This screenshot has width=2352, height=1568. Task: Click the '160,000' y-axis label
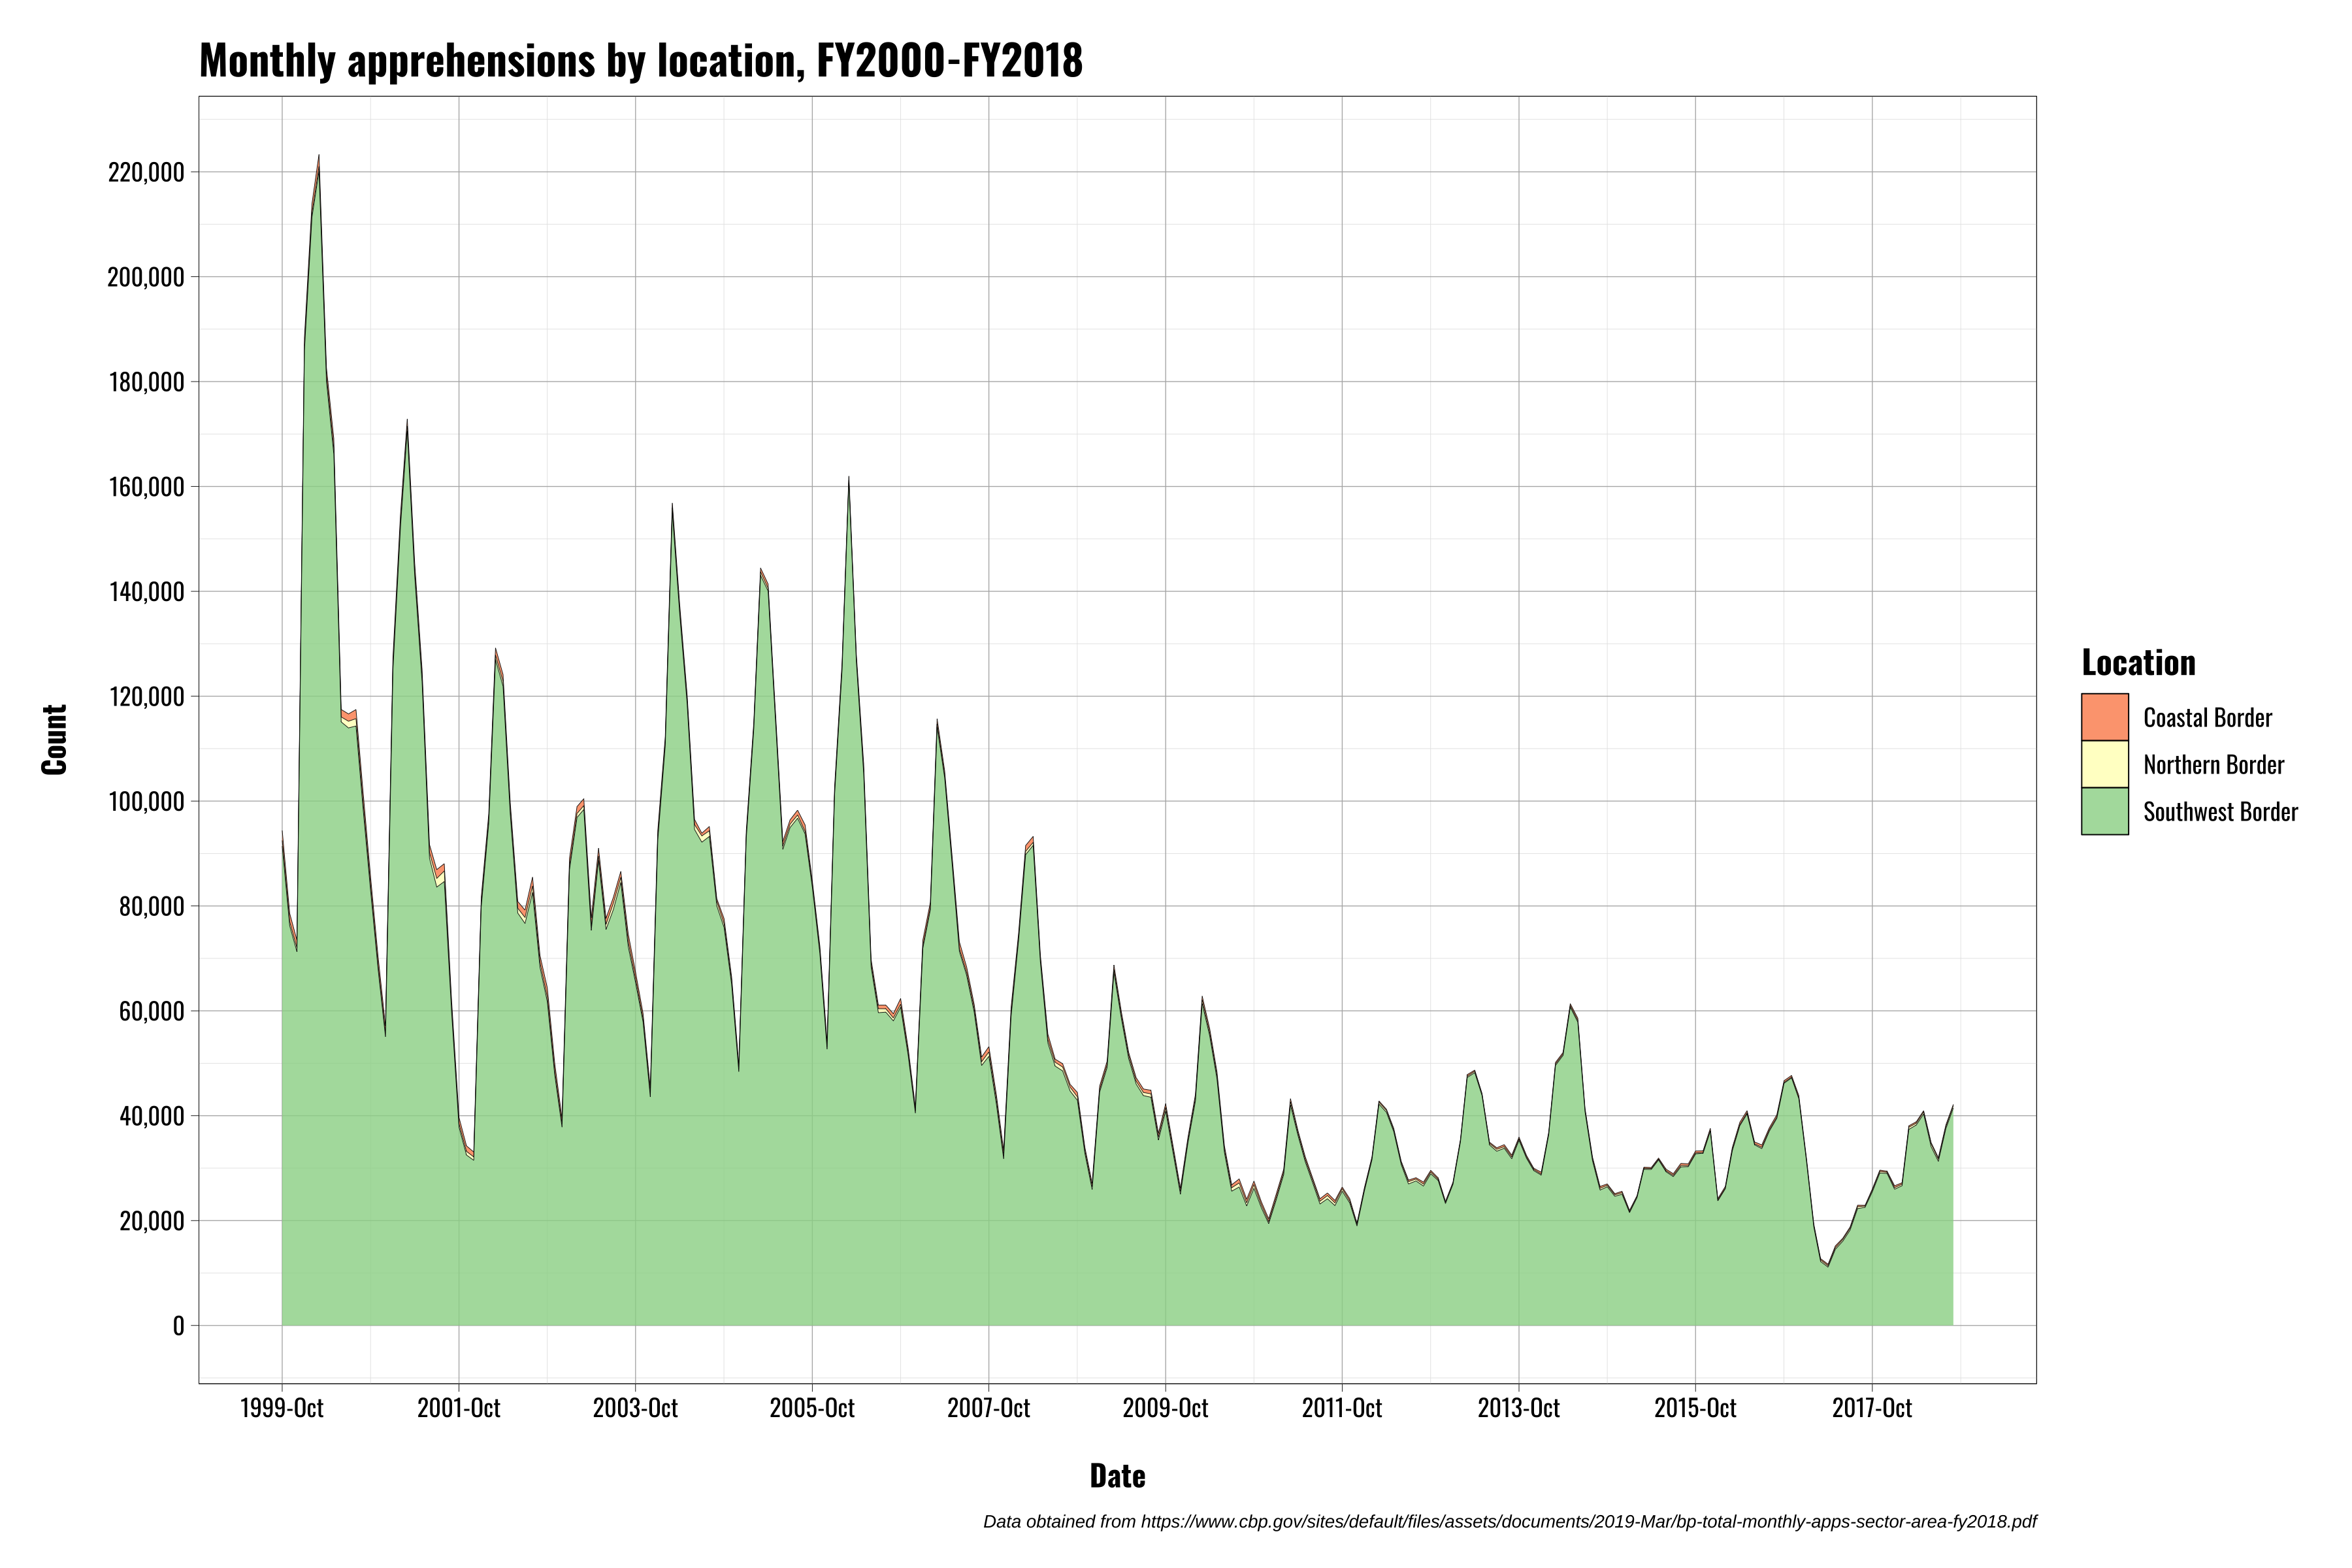[x=146, y=487]
